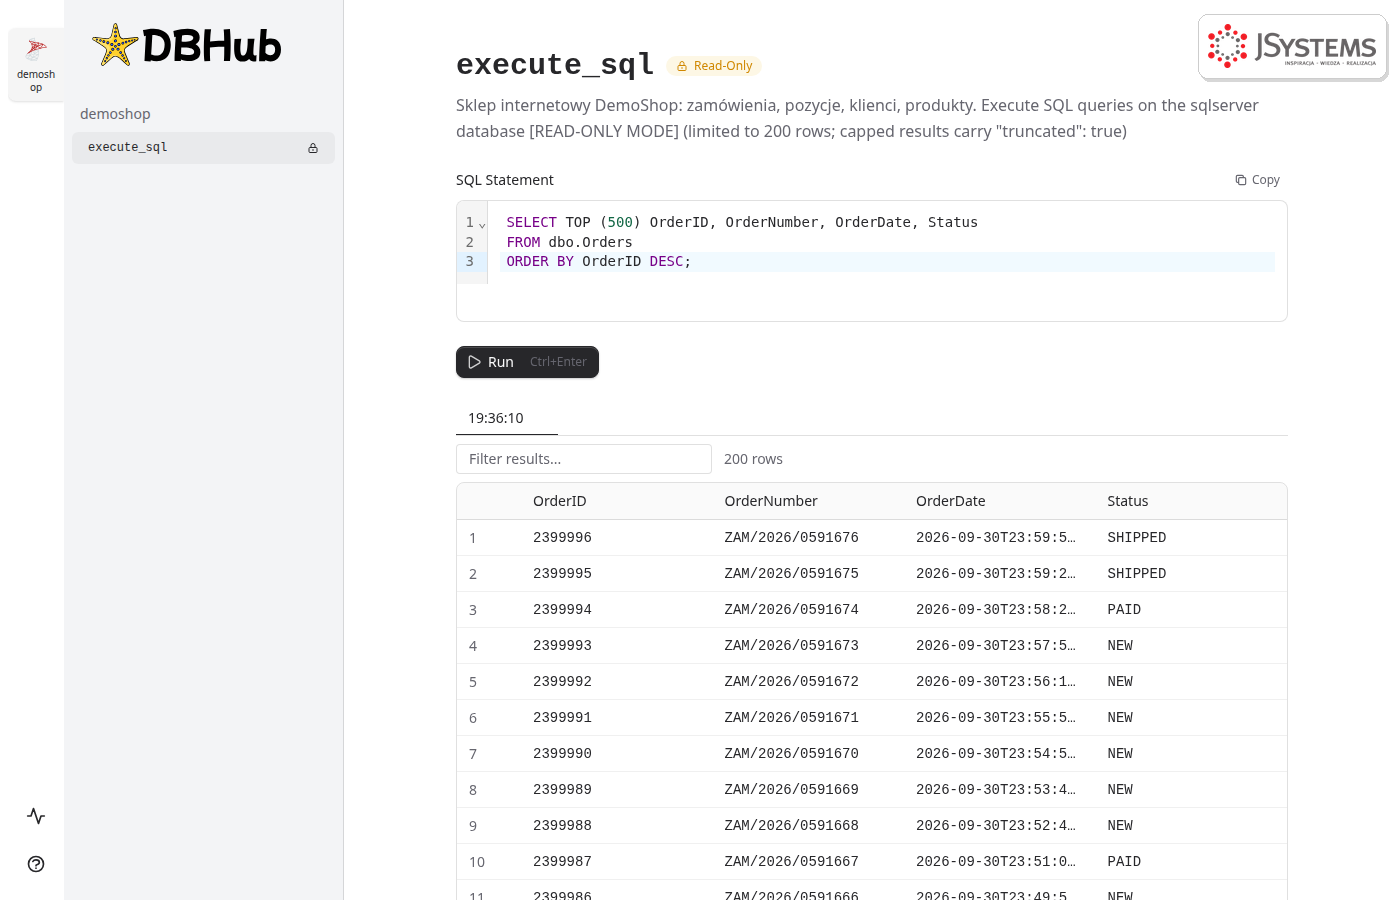Click the 200 rows count label
This screenshot has width=1400, height=900.
click(753, 459)
